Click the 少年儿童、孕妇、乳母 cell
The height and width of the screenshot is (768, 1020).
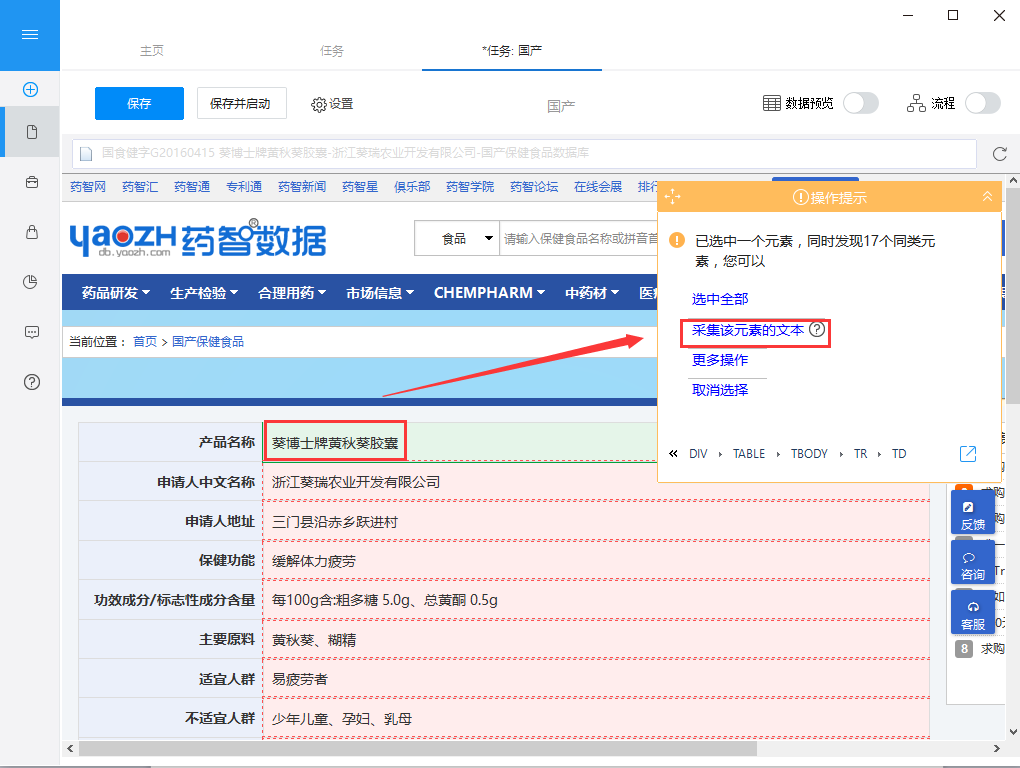coord(596,719)
